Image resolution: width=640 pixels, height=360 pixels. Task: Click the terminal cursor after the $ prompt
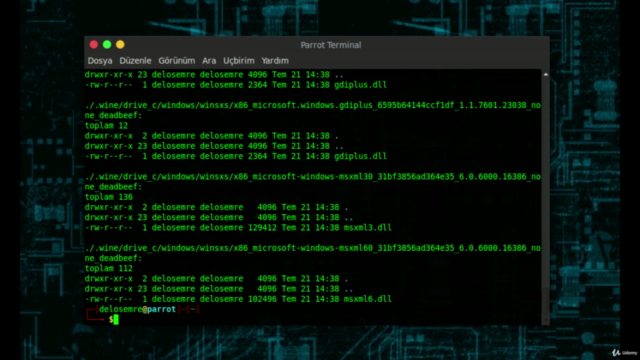(116, 320)
